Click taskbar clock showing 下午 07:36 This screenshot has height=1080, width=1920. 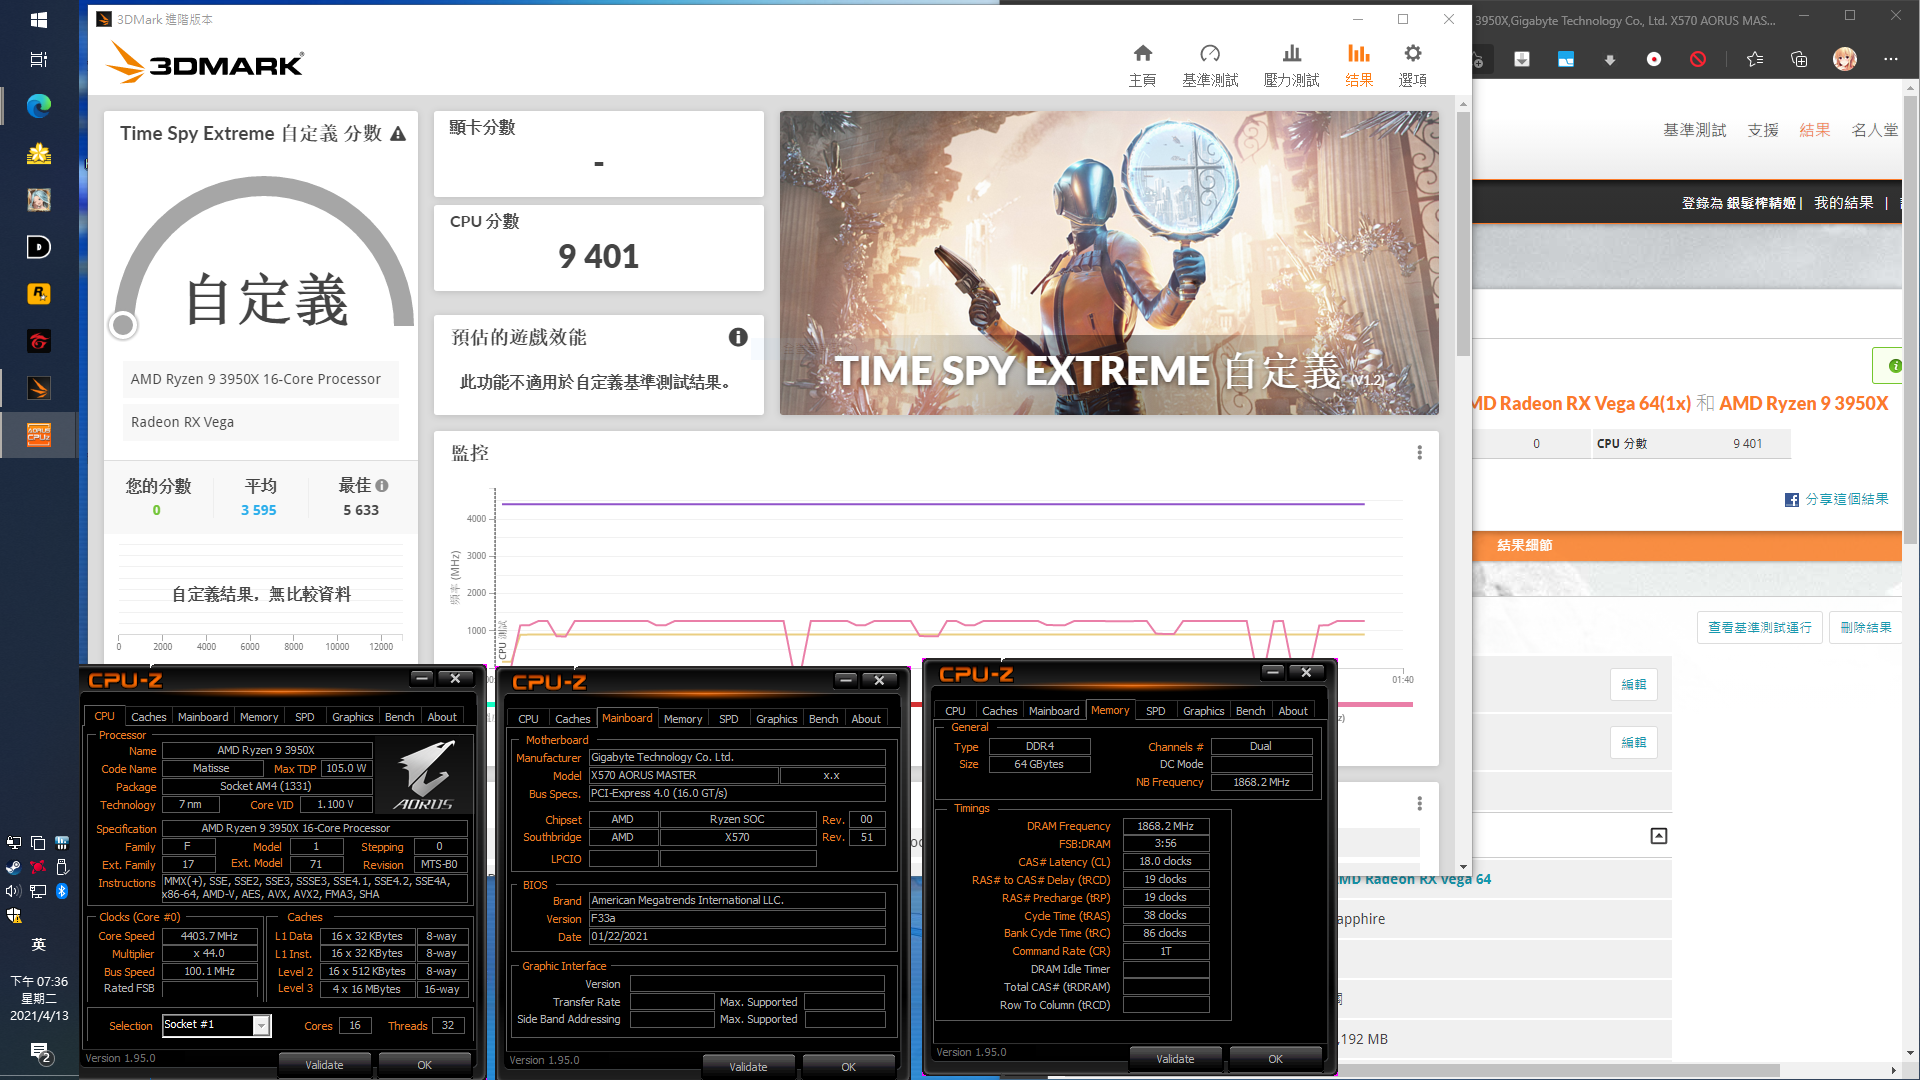click(x=39, y=998)
